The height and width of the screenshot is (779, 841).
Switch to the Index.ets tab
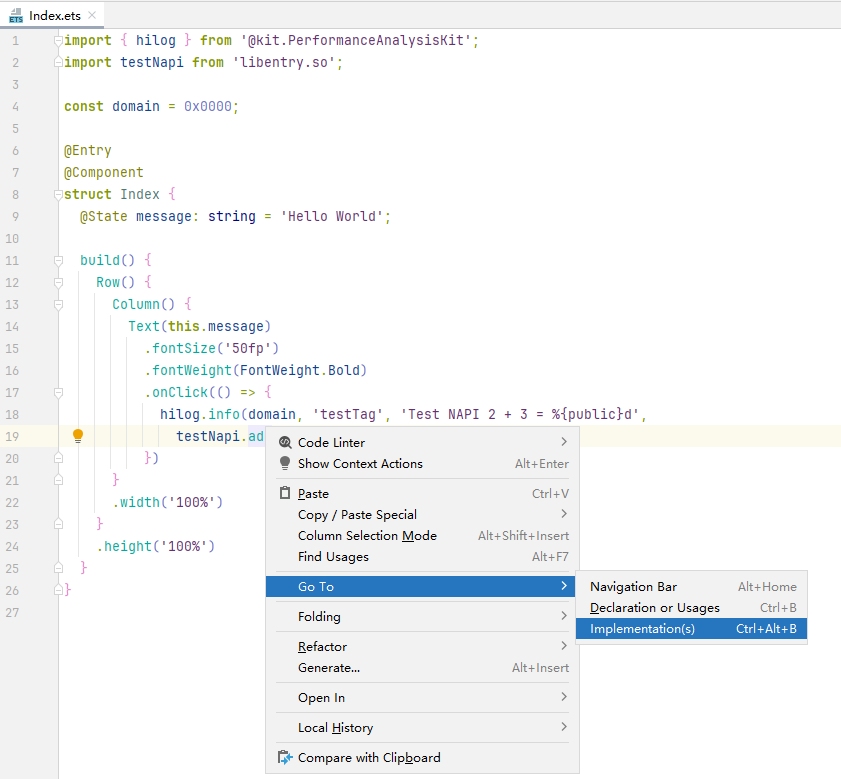coord(54,16)
